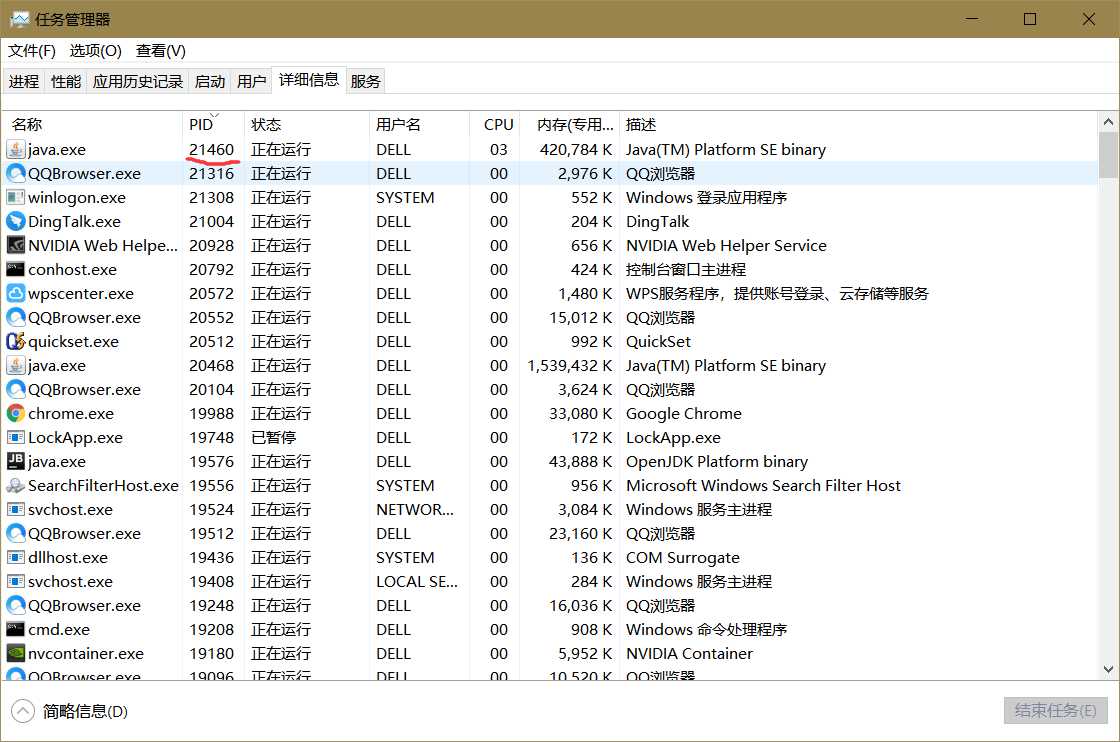
Task: Click the NETWOR... user name cell
Action: (414, 509)
